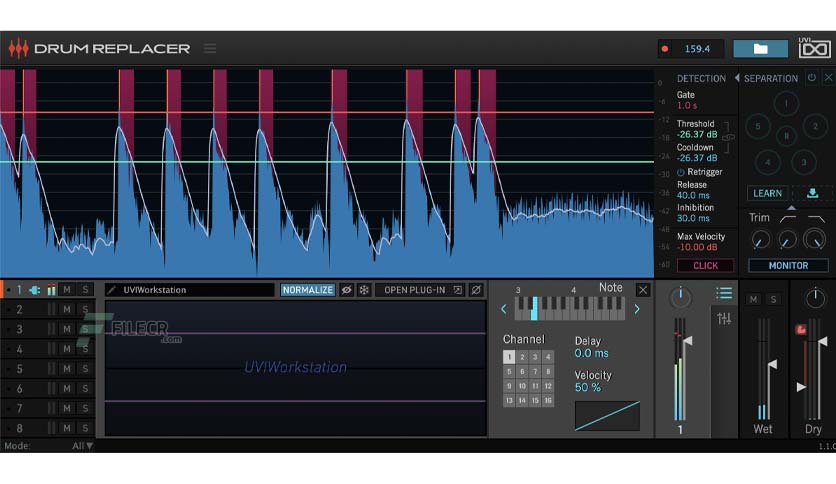Click the crossed-circle bypass icon
Image resolution: width=836 pixels, height=484 pixels.
tap(476, 290)
